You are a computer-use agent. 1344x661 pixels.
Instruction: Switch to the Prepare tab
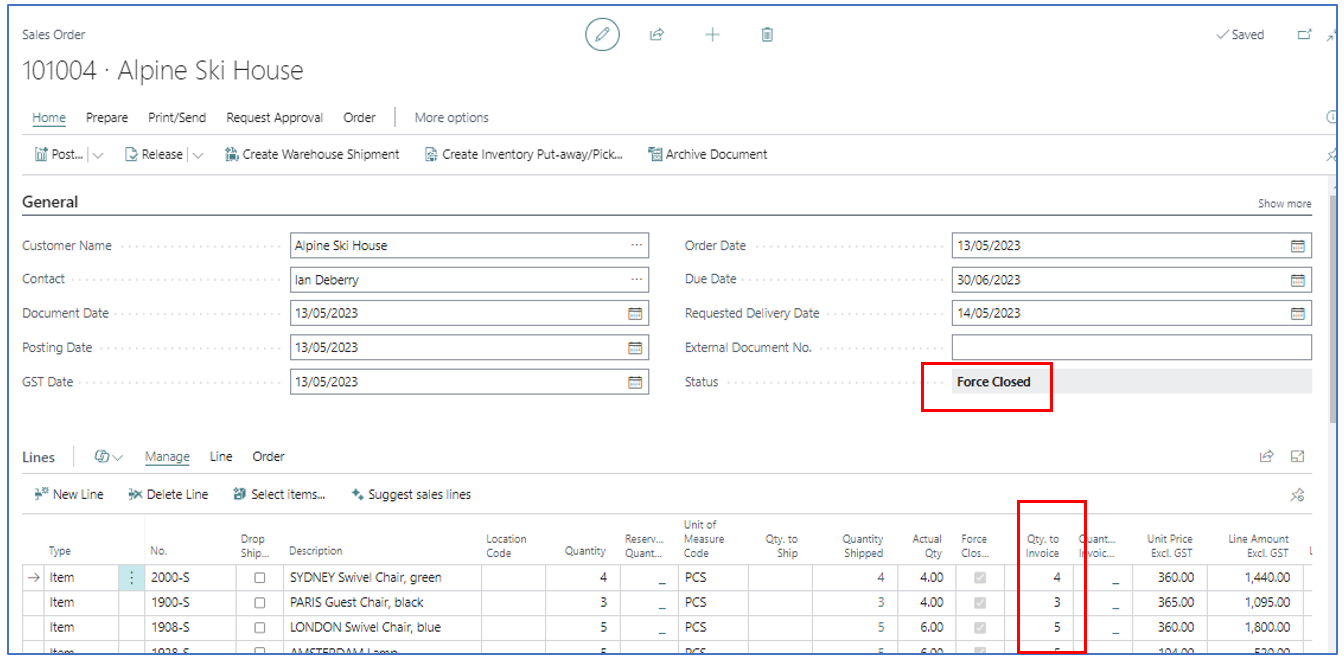pyautogui.click(x=107, y=118)
